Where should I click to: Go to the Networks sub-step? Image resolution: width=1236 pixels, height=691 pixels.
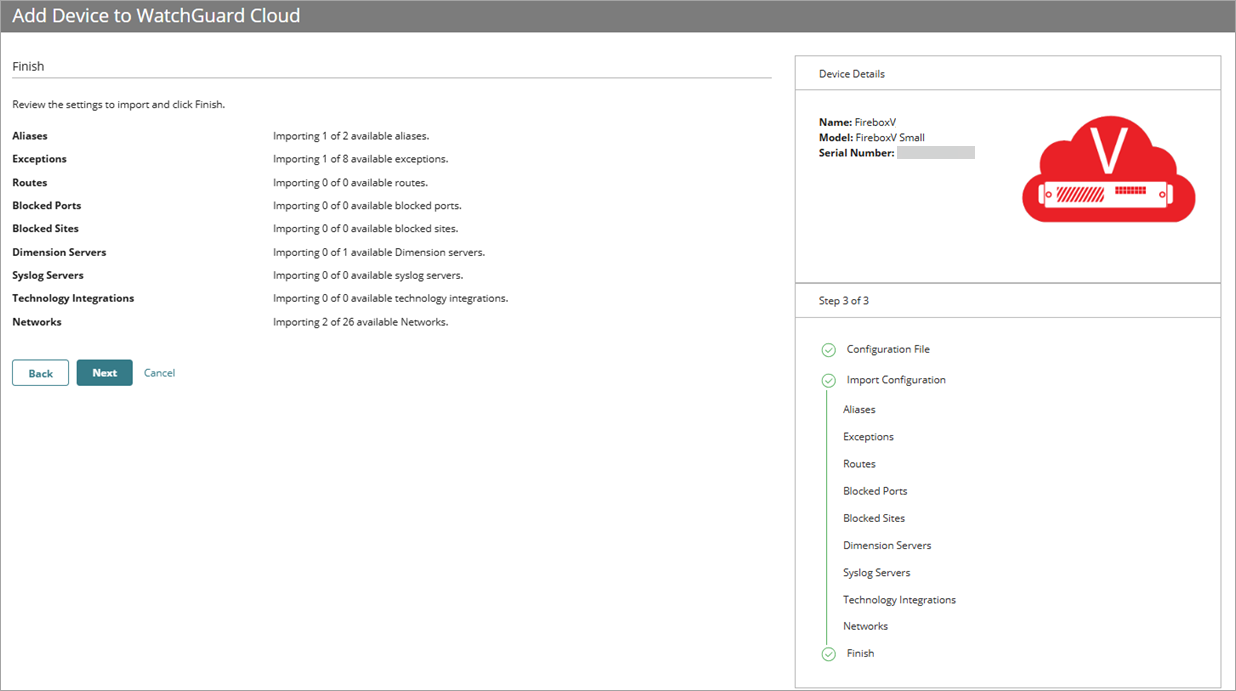pyautogui.click(x=865, y=626)
